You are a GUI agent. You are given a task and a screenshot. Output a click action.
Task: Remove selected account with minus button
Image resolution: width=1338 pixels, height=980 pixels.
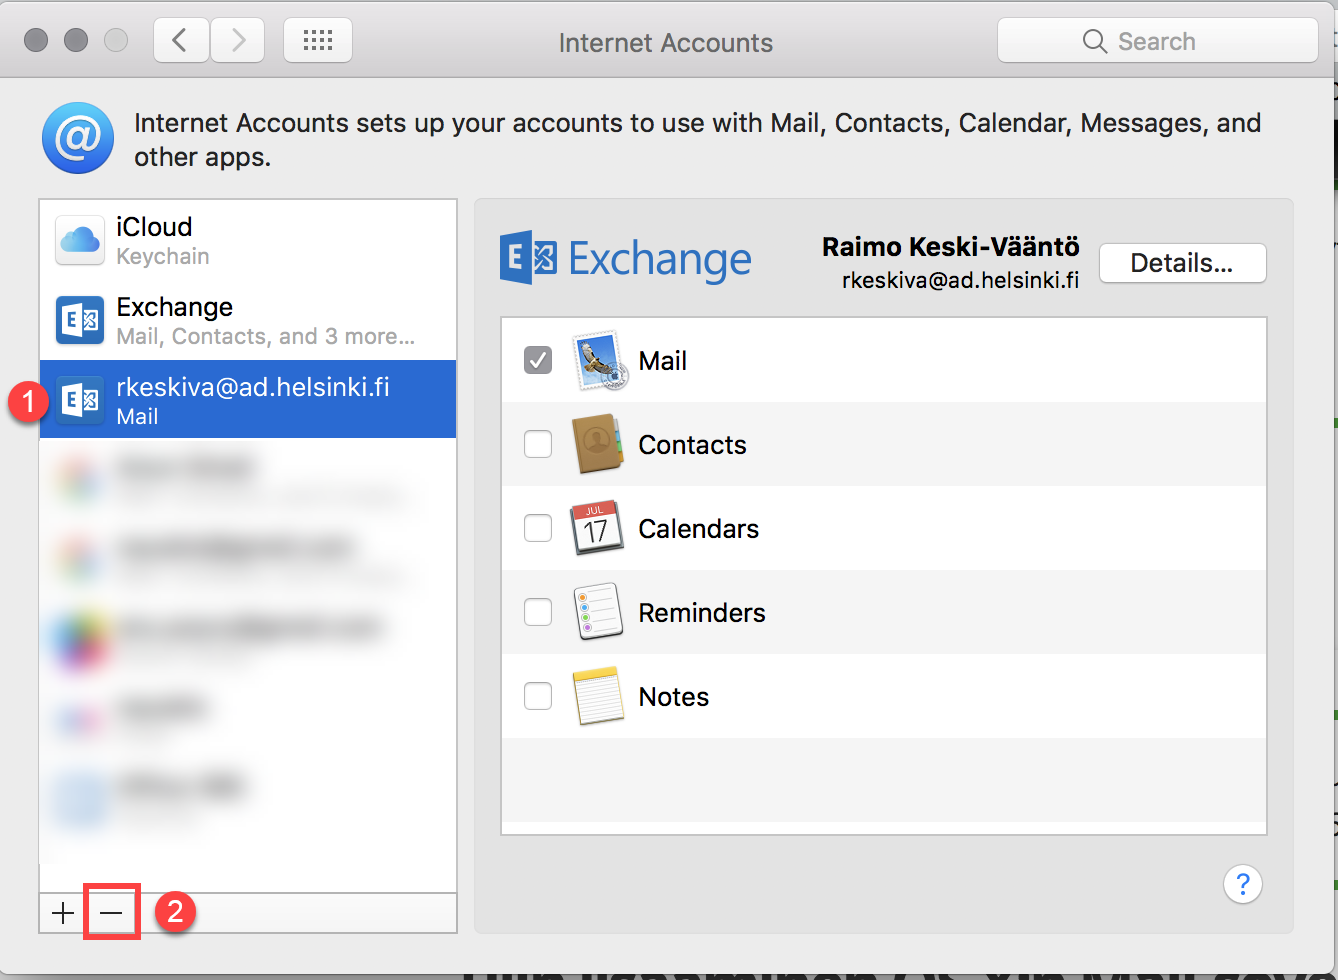(x=111, y=913)
